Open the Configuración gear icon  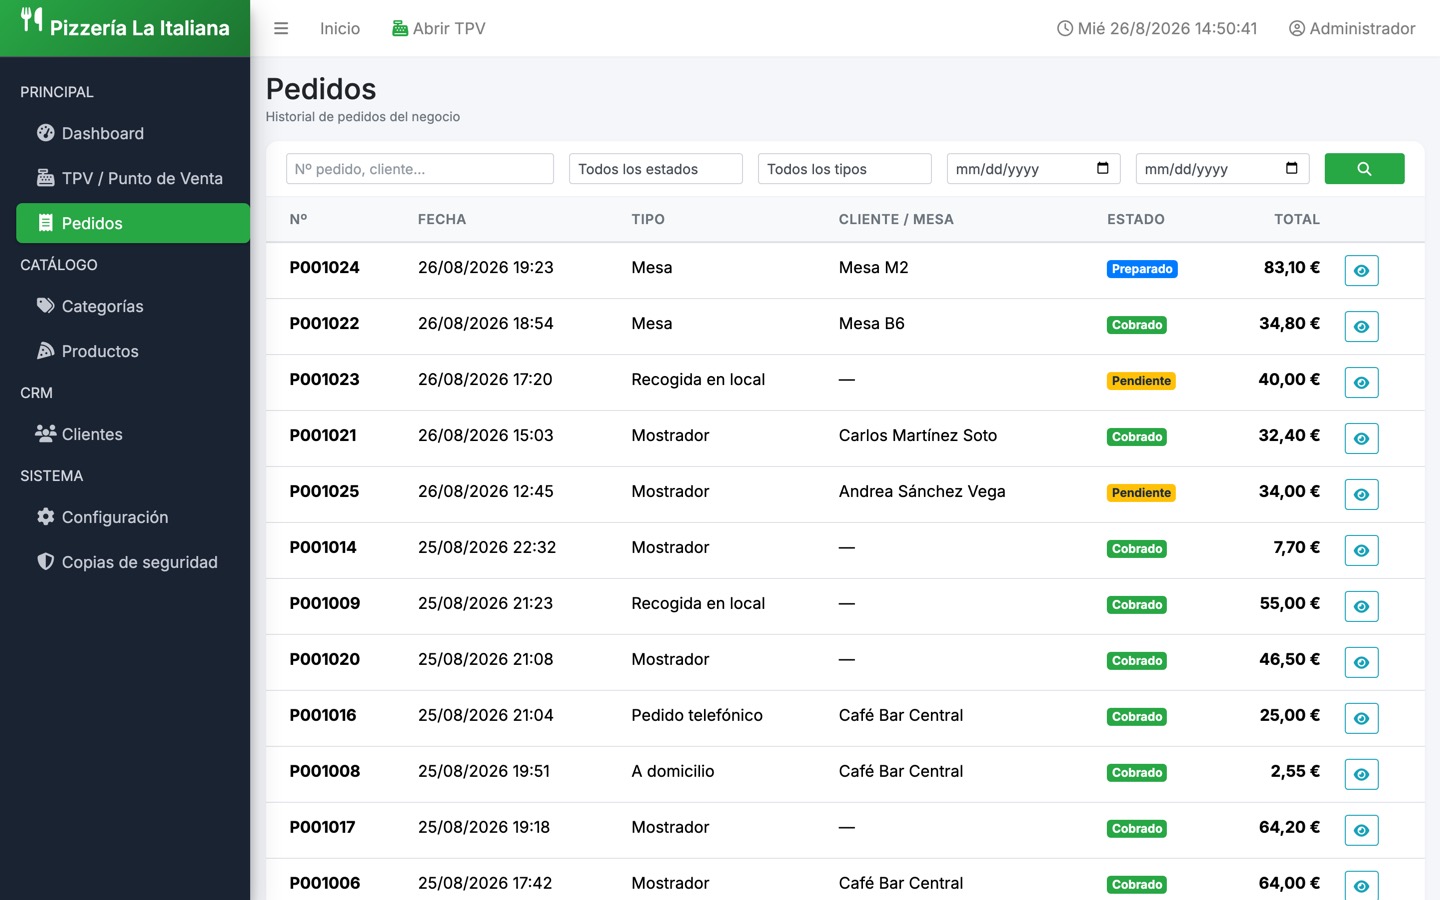45,517
